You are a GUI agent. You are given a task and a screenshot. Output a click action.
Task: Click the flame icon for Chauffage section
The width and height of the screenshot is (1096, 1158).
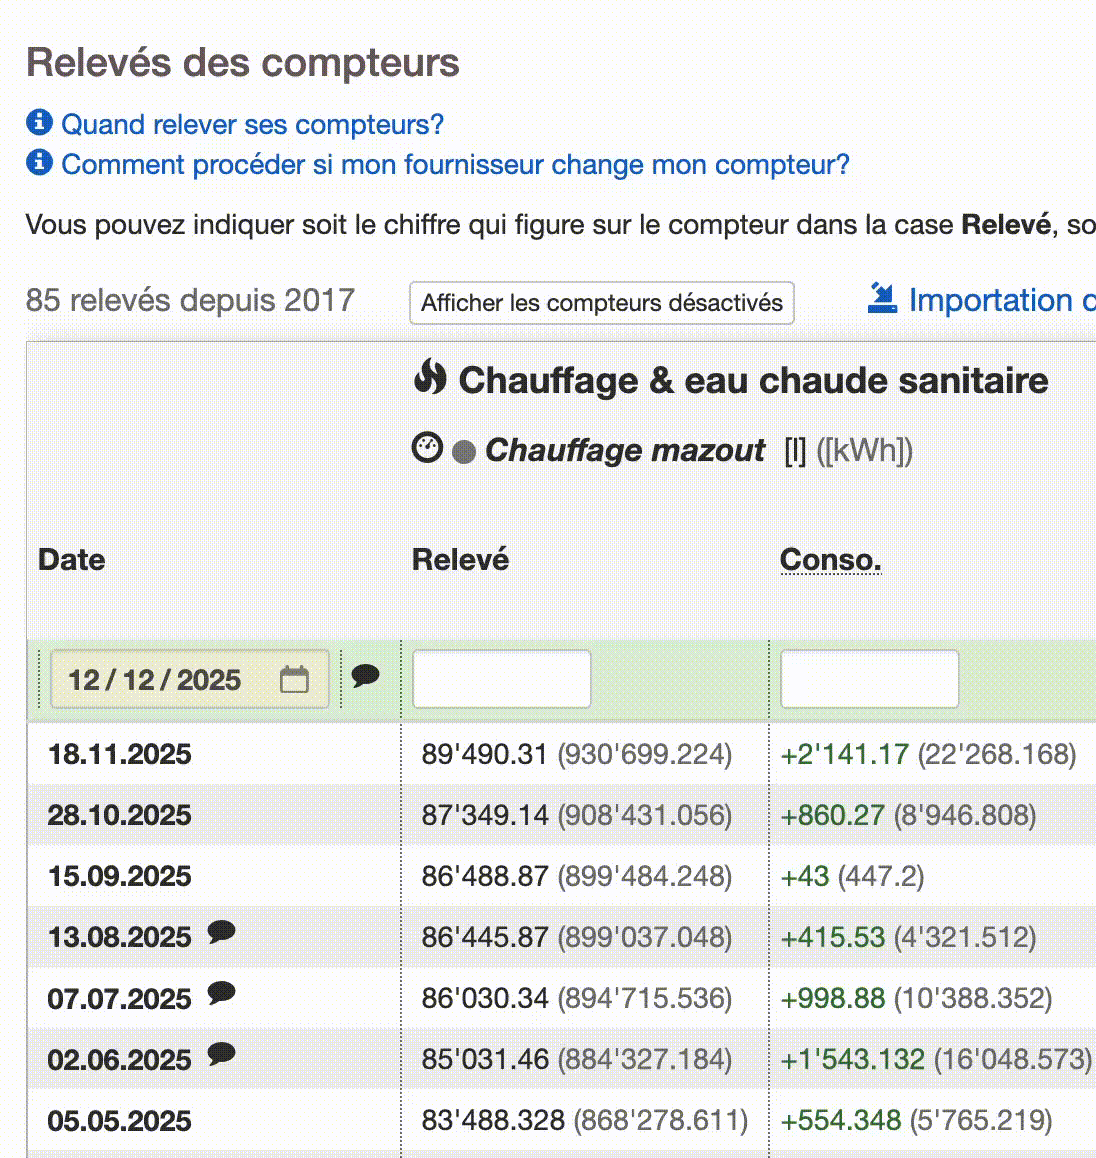[x=430, y=378]
